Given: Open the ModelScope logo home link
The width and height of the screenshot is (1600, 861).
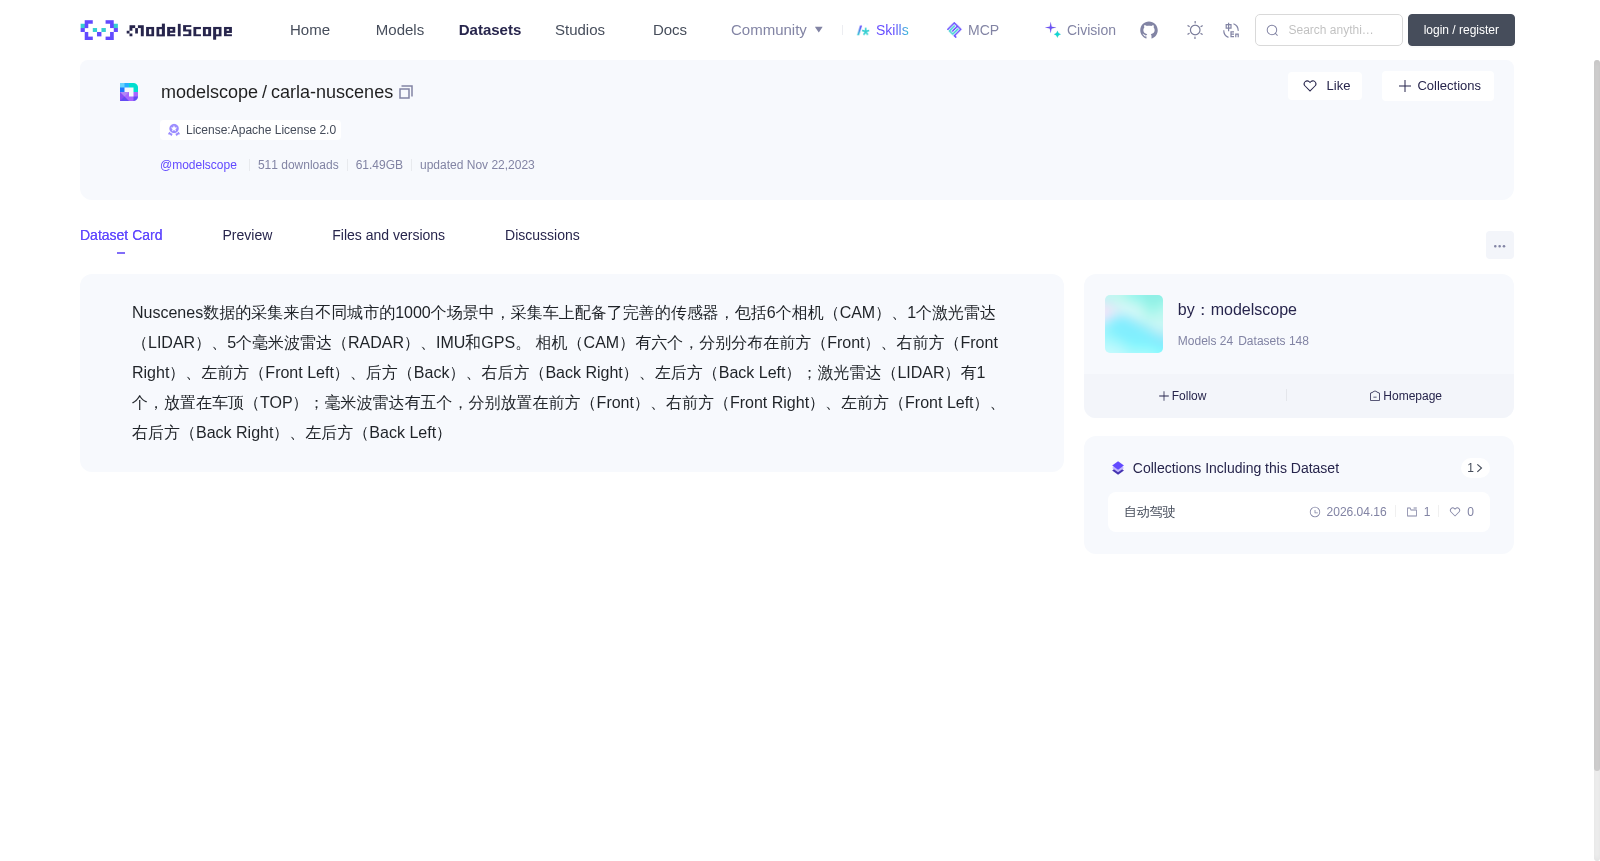Looking at the screenshot, I should click(156, 30).
